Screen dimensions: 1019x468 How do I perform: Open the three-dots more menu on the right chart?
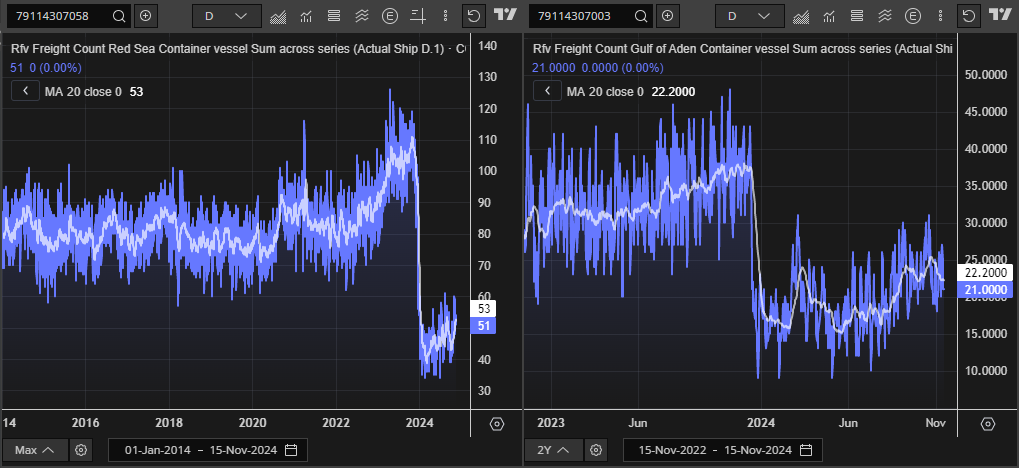click(940, 16)
